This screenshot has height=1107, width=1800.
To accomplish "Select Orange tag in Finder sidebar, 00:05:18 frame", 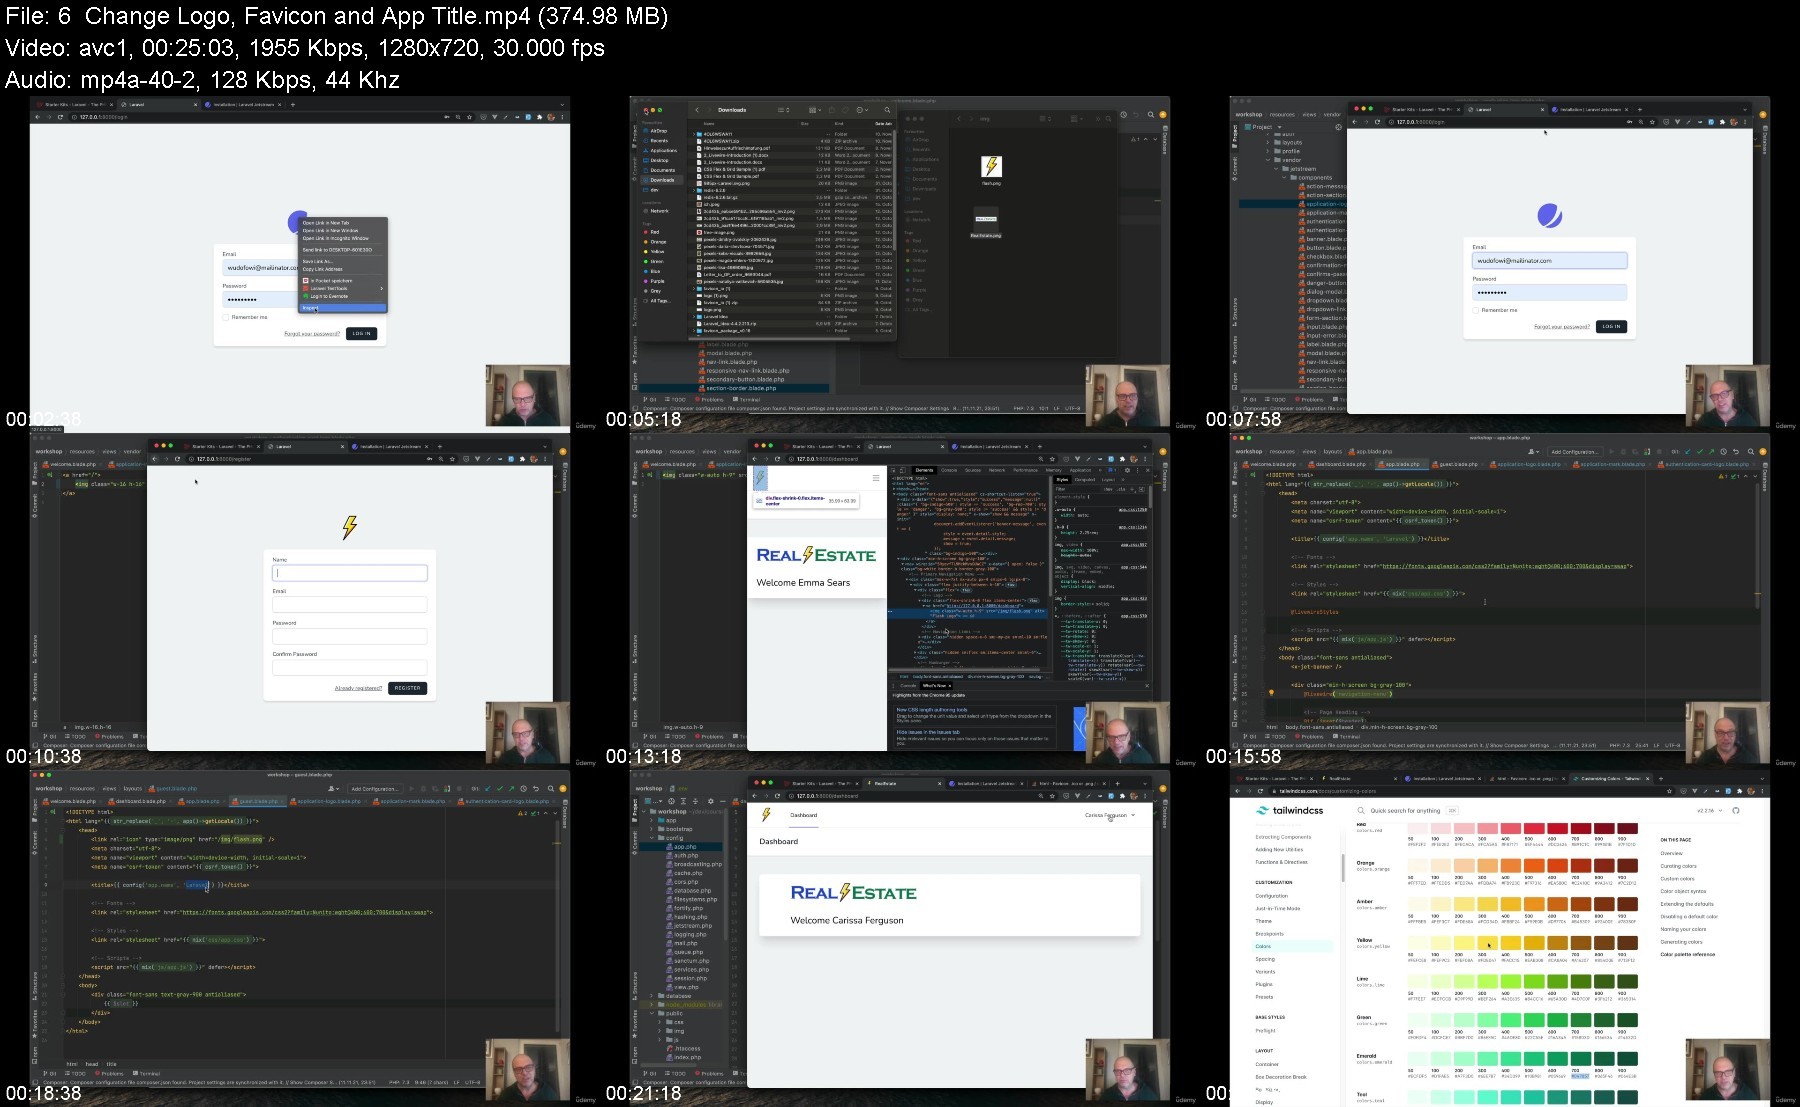I will coord(657,241).
